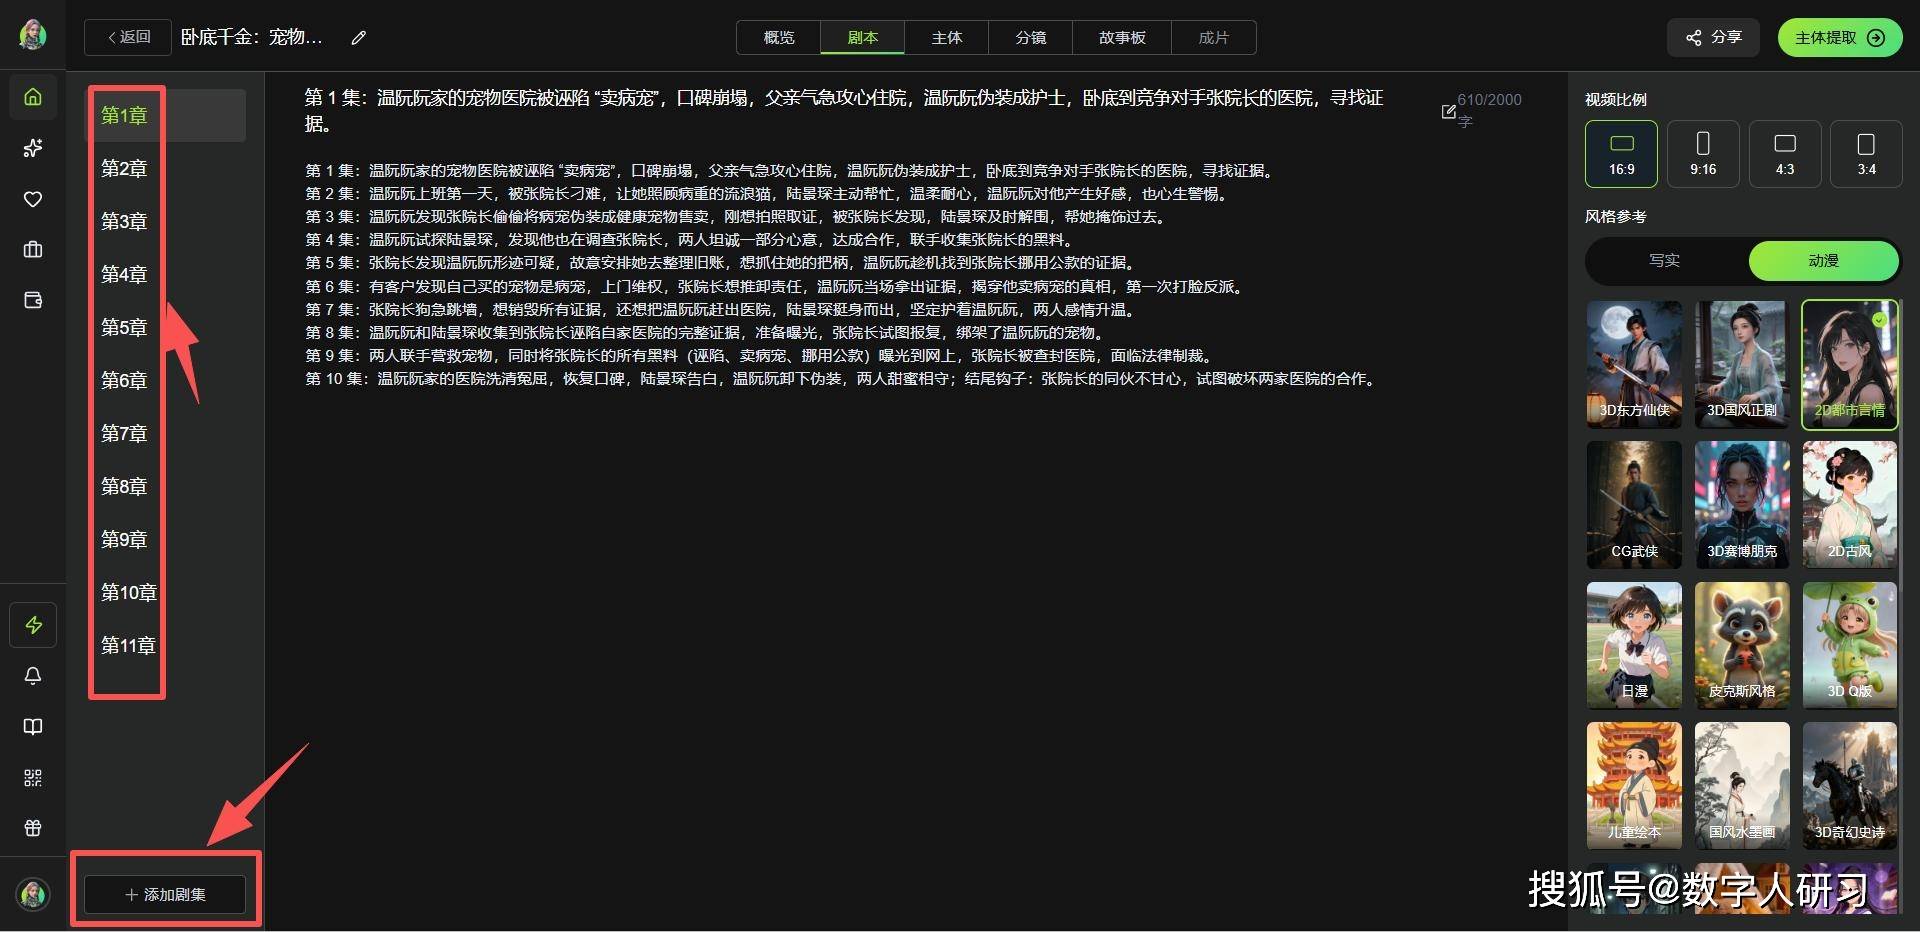Pick the 3D赛博朋克 style thumbnail
The image size is (1920, 932).
point(1741,505)
